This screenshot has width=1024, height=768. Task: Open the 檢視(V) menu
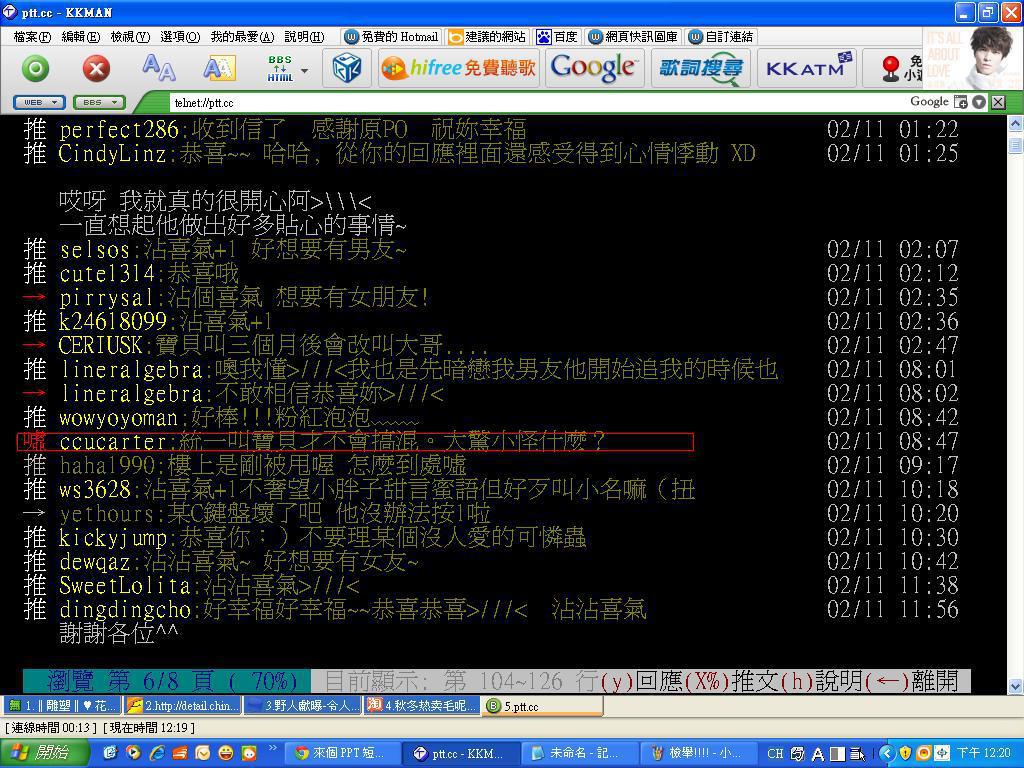coord(130,37)
